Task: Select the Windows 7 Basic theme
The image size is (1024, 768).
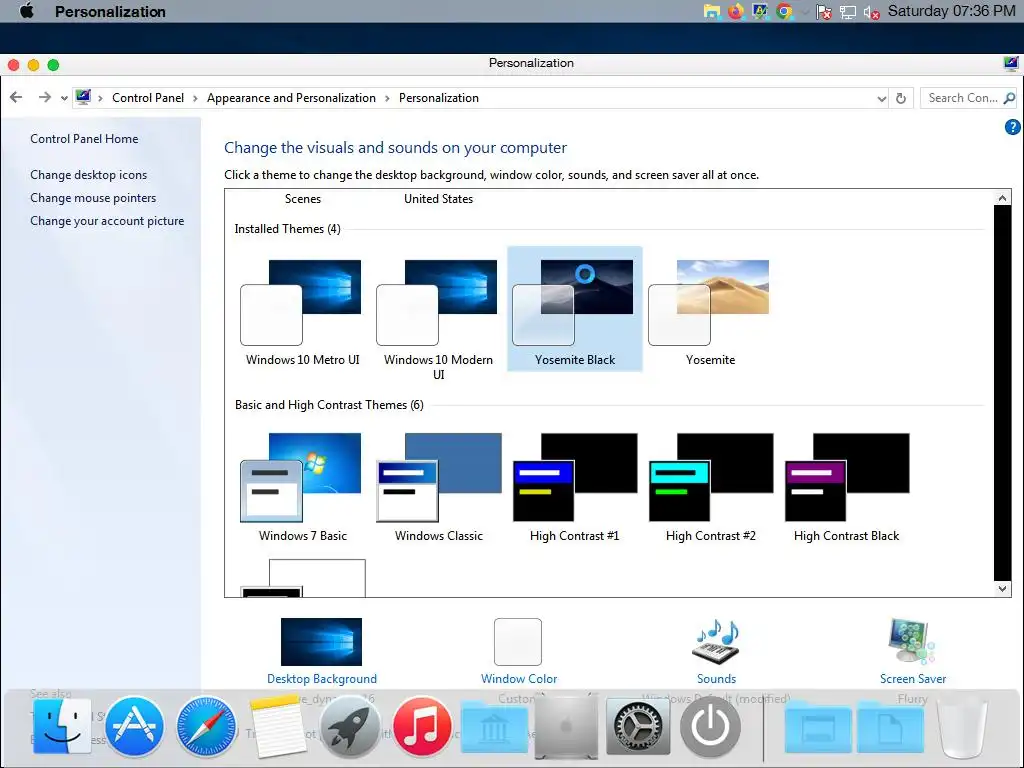Action: point(302,487)
